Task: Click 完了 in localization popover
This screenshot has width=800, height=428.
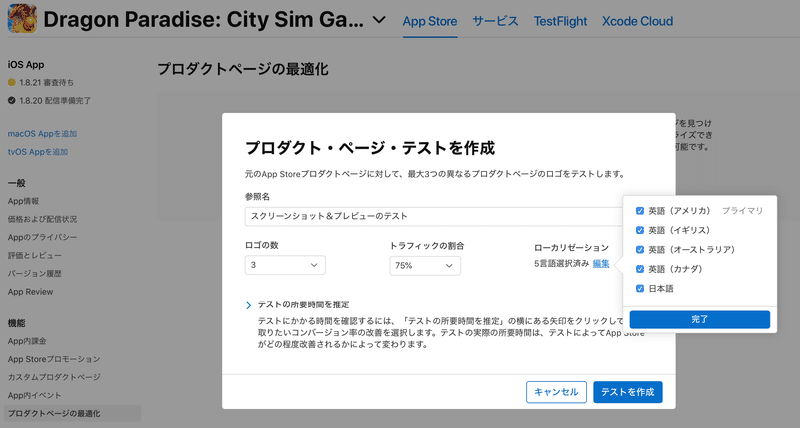Action: point(699,319)
